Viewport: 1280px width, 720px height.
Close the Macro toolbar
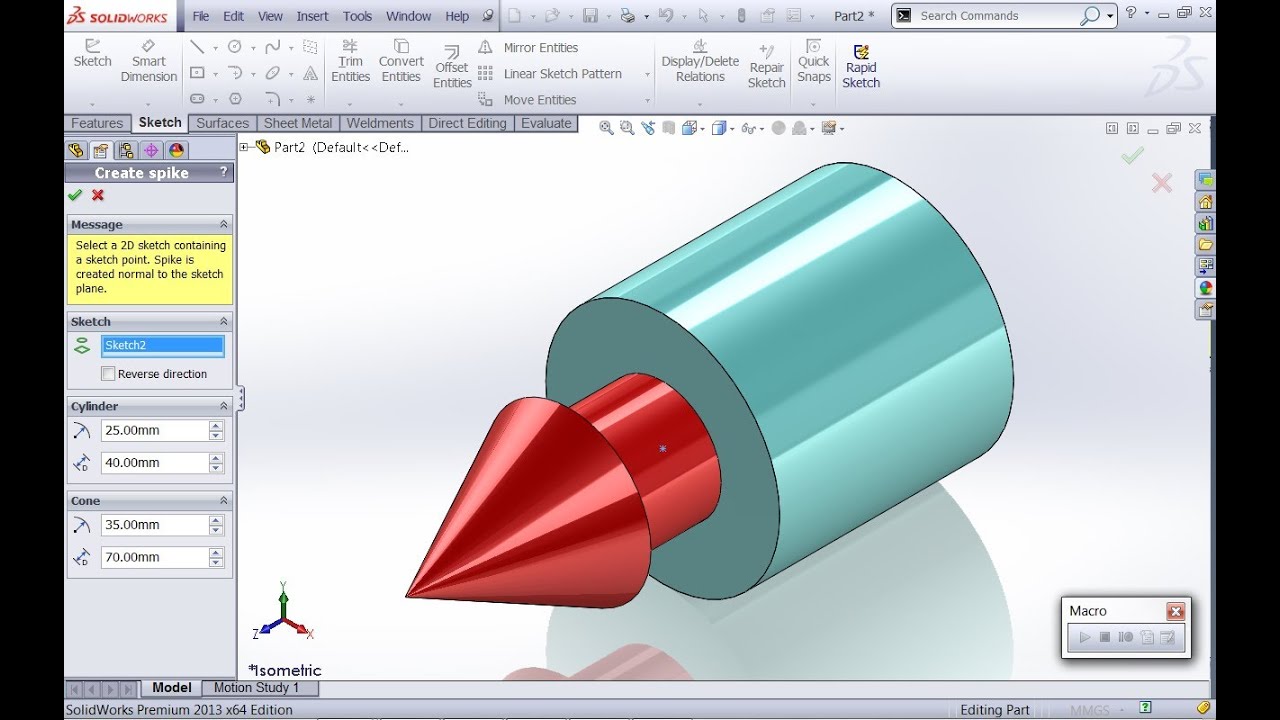tap(1176, 611)
